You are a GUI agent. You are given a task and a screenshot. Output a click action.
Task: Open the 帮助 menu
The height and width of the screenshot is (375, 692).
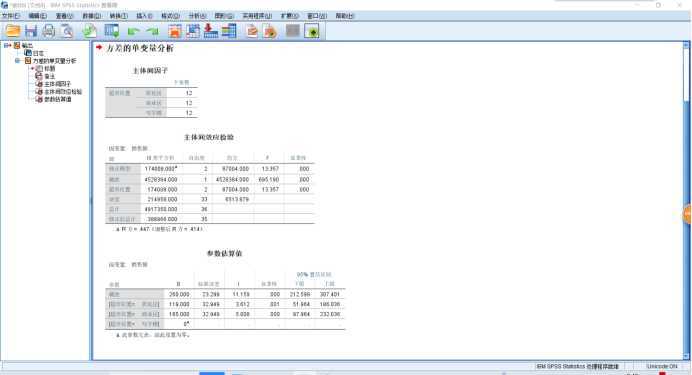pos(345,16)
